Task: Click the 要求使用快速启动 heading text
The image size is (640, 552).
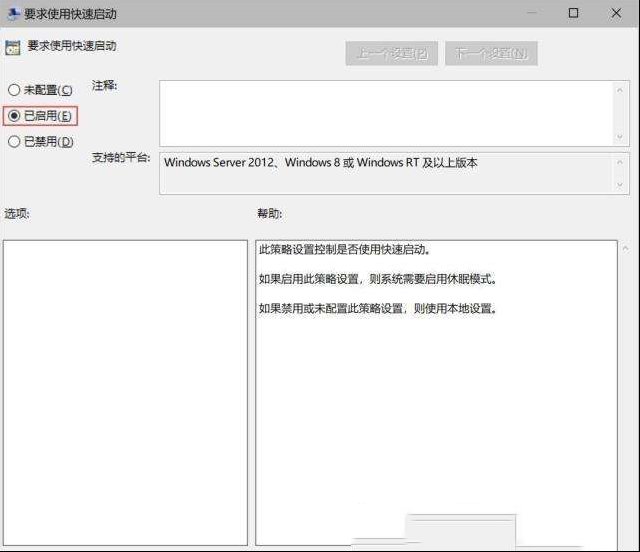Action: click(72, 46)
